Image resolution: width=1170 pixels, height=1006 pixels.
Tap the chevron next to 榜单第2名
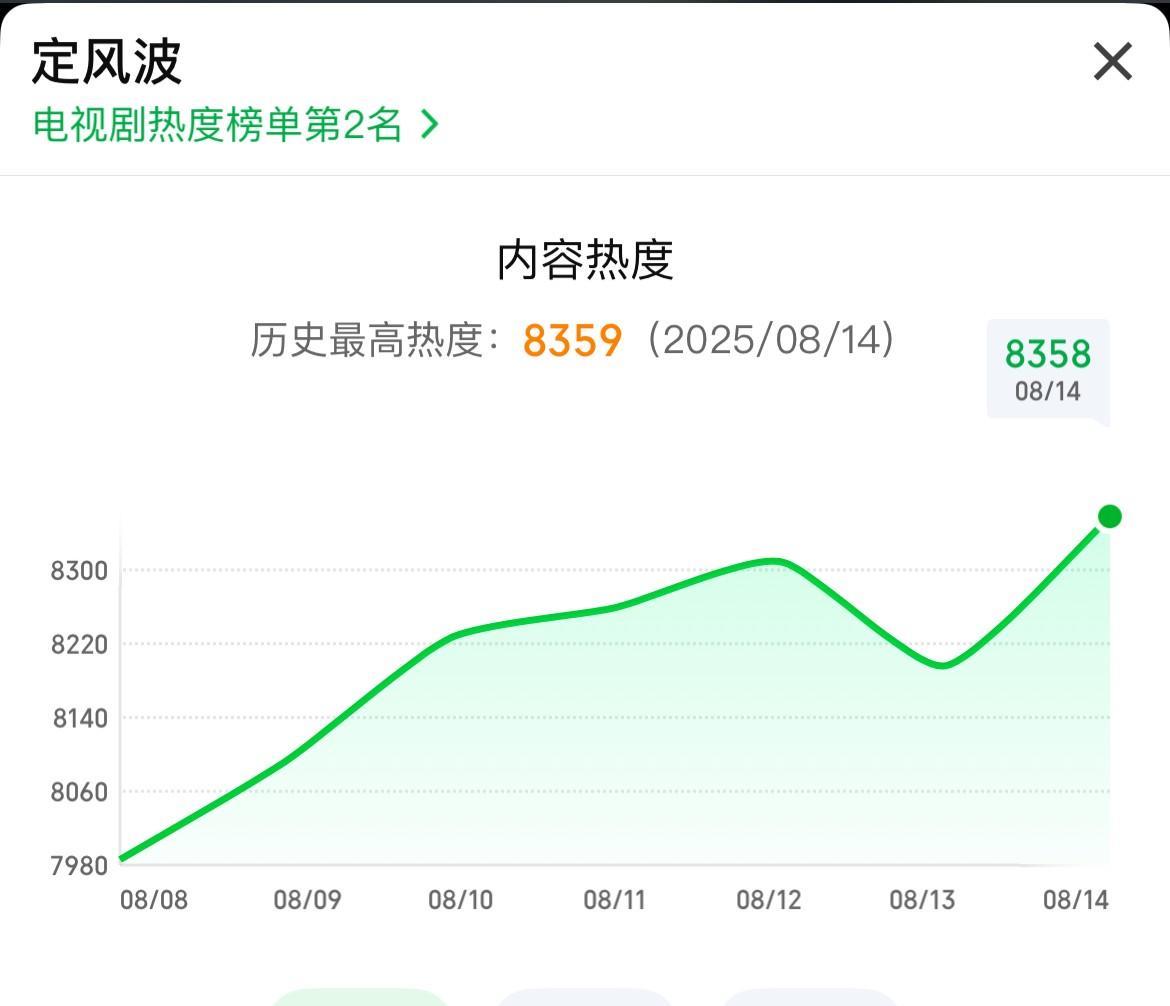pos(429,124)
